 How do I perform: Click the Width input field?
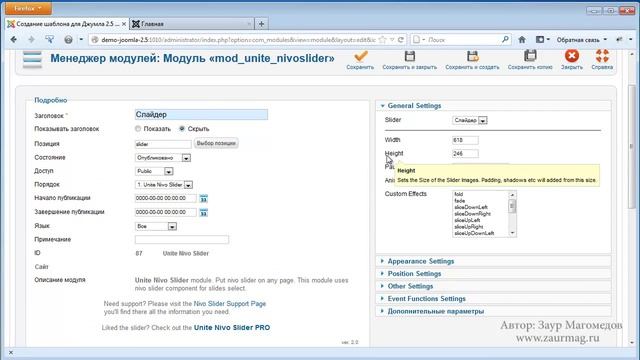pos(465,140)
